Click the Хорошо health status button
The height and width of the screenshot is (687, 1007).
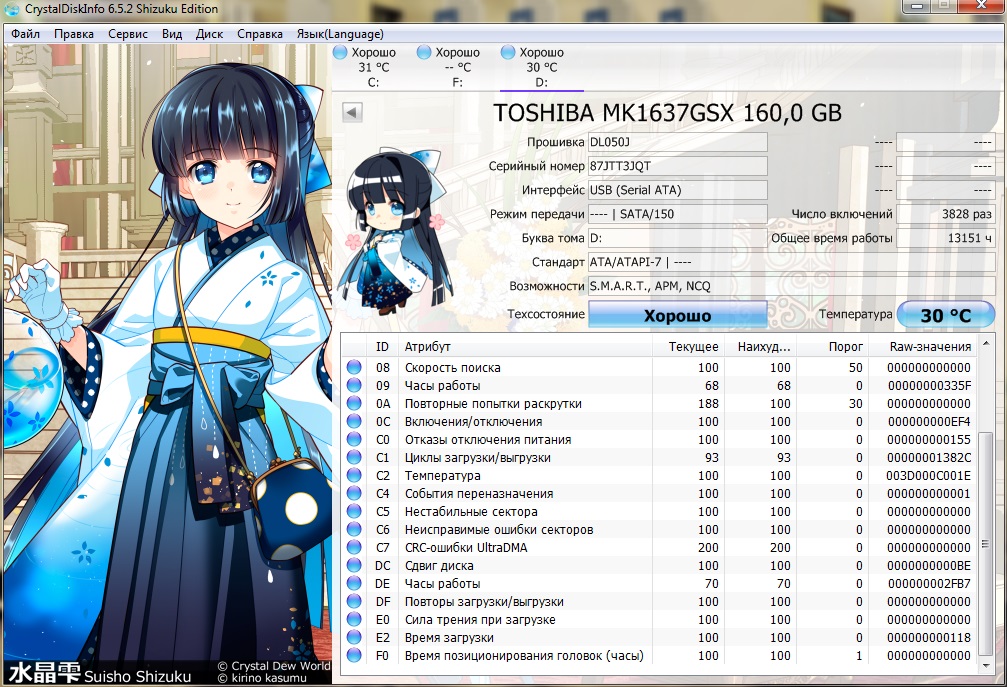(x=677, y=315)
